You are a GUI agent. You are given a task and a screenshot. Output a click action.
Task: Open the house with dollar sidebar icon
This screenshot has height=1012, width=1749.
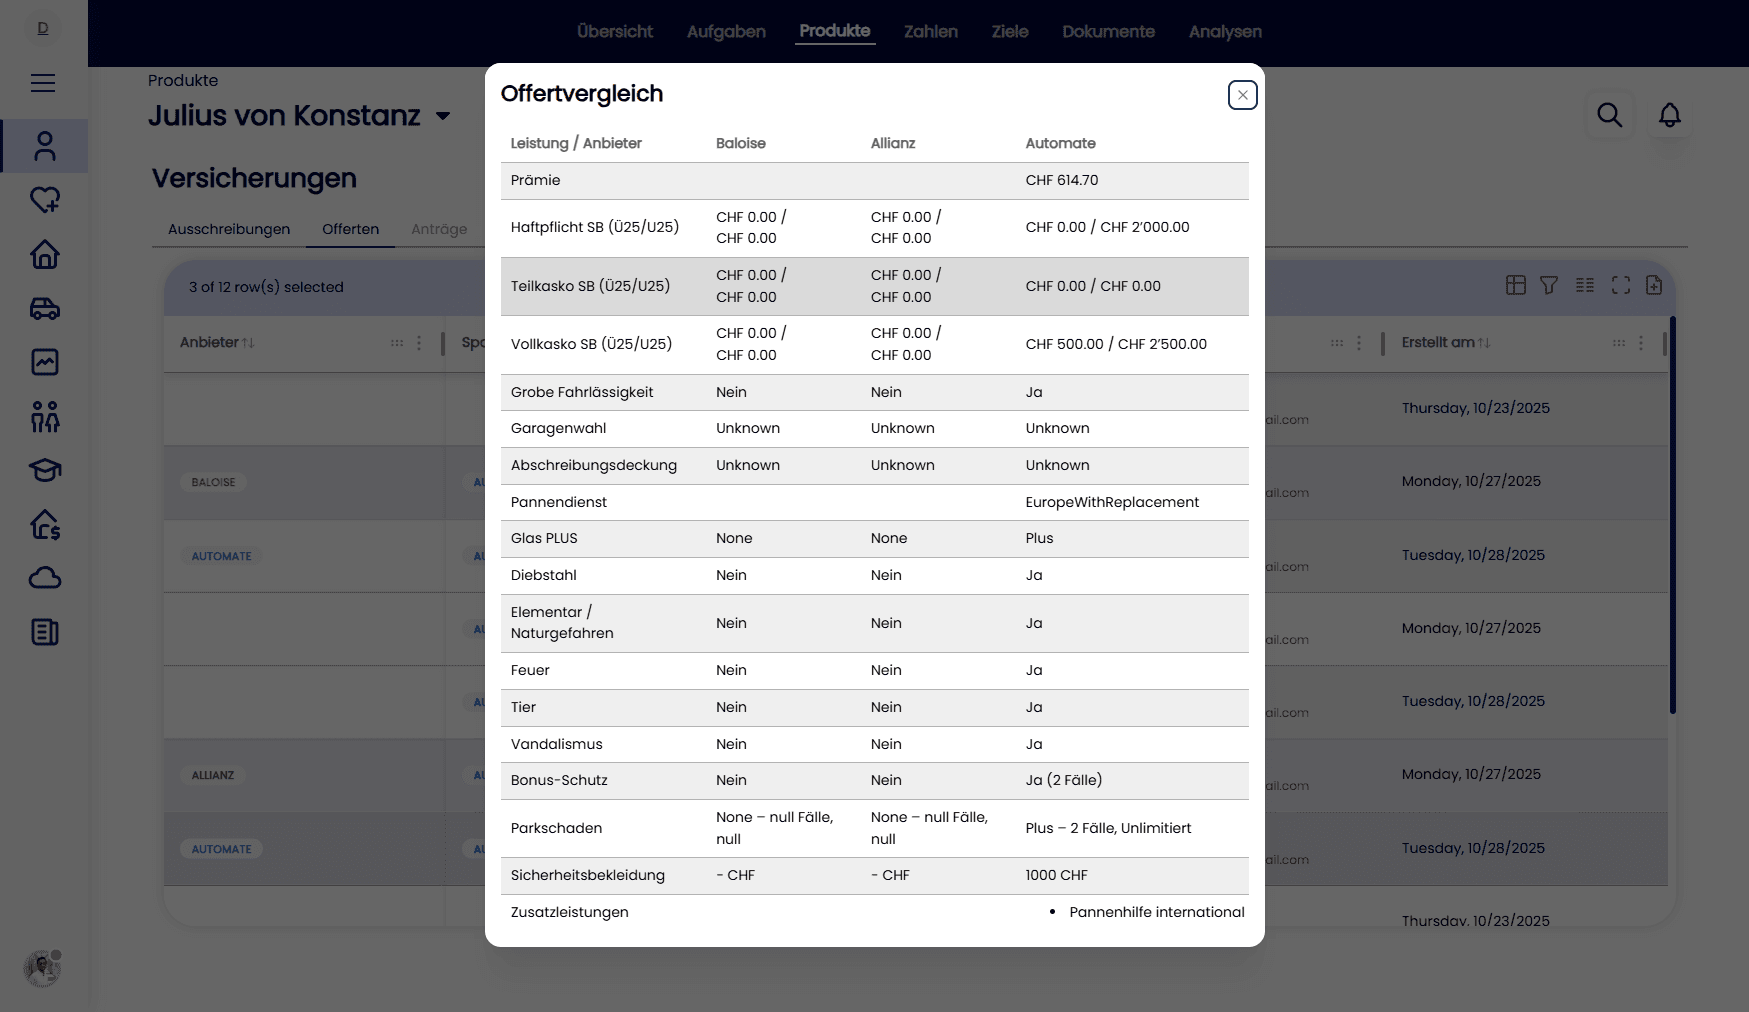click(x=45, y=524)
